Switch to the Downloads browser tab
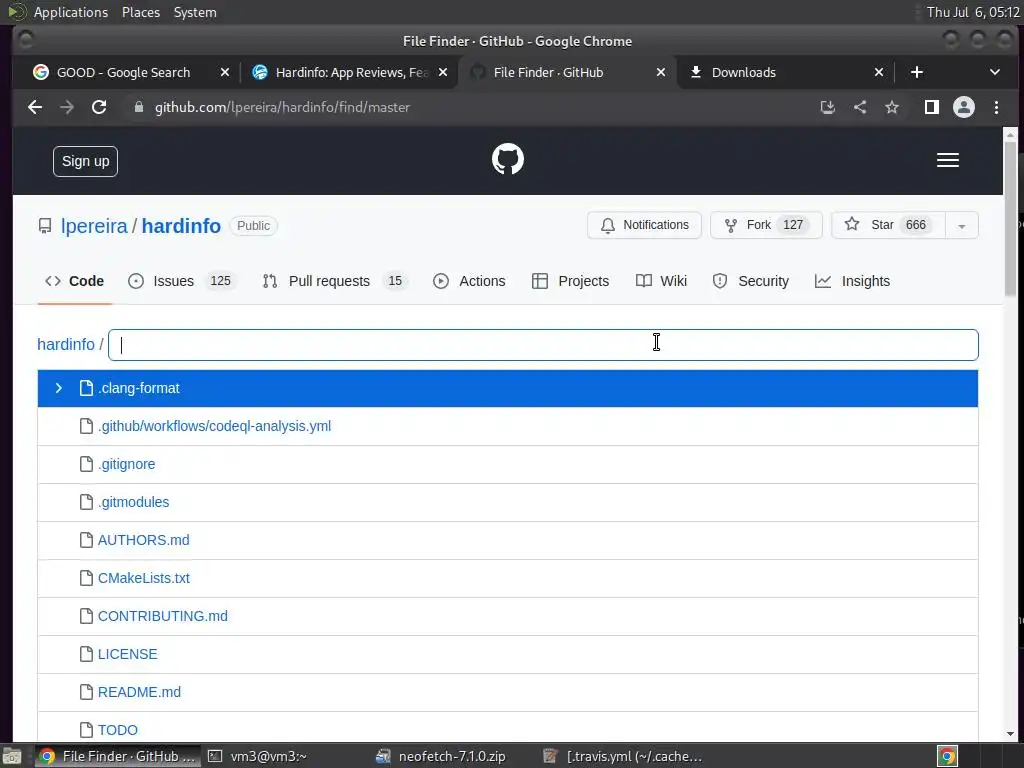This screenshot has width=1024, height=768. pos(744,72)
